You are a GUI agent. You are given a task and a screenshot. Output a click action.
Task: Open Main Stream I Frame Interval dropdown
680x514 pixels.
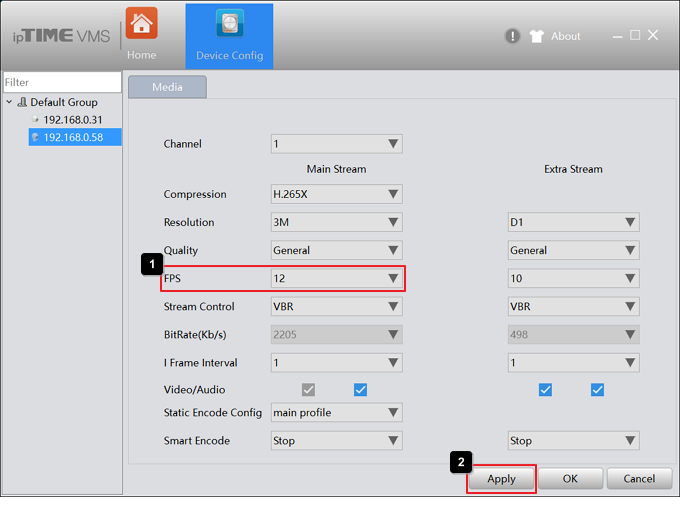337,363
